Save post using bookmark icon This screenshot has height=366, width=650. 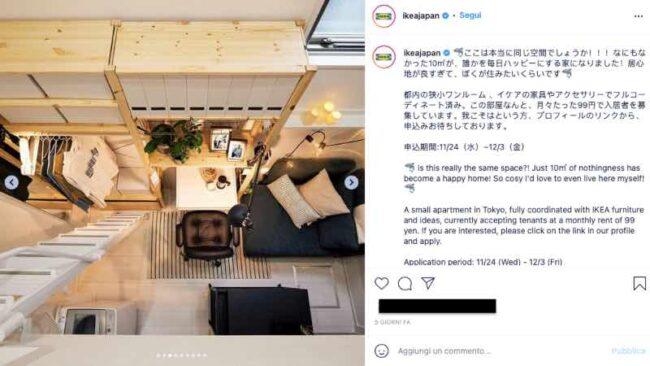(639, 283)
